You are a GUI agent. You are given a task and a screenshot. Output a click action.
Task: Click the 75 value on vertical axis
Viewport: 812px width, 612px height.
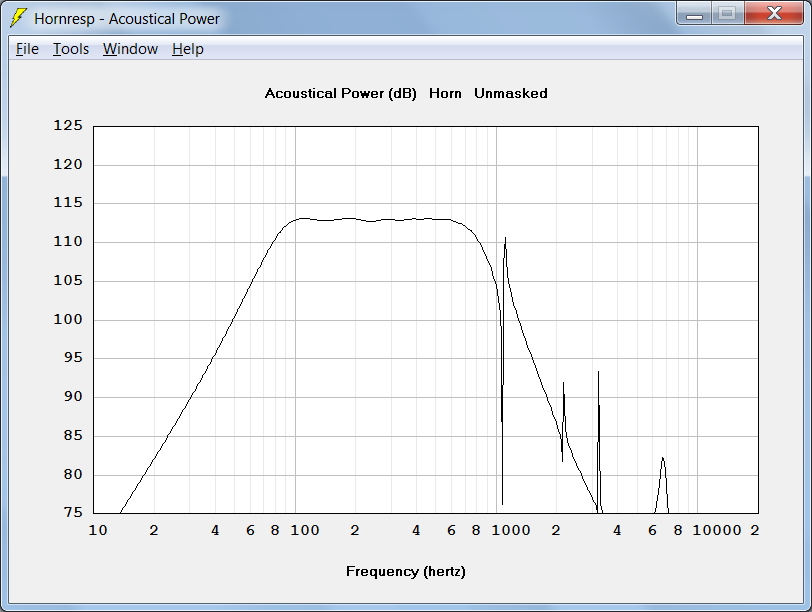[x=73, y=512]
